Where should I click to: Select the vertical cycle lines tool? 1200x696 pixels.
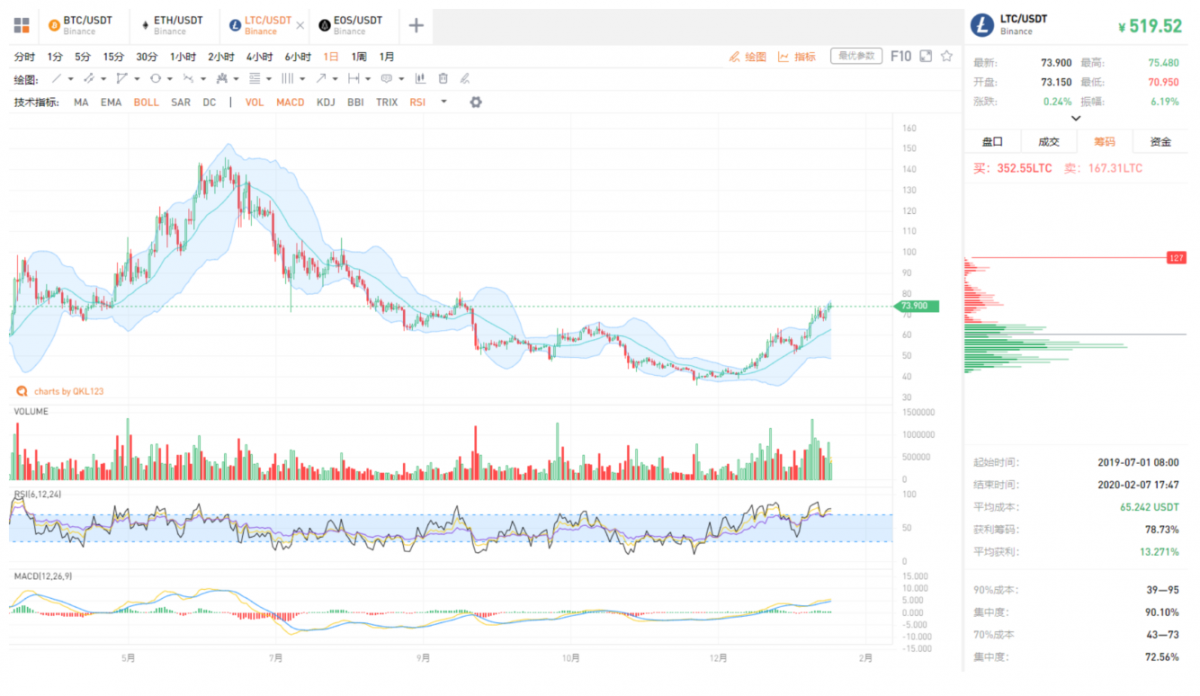coord(287,78)
